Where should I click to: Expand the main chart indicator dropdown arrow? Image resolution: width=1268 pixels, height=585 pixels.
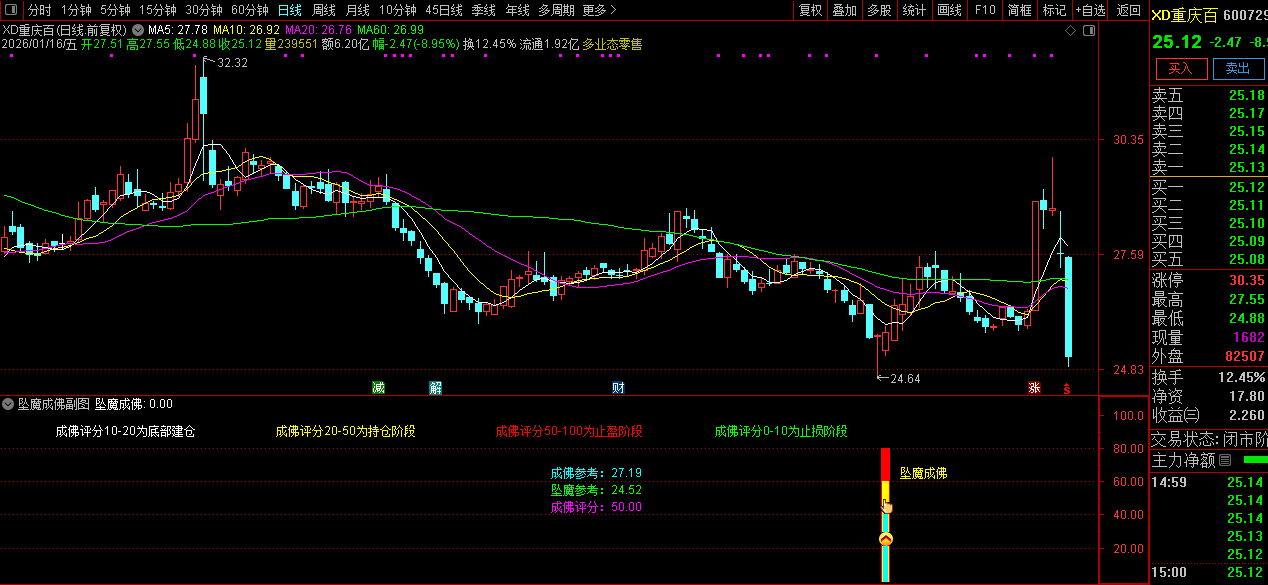(x=137, y=31)
